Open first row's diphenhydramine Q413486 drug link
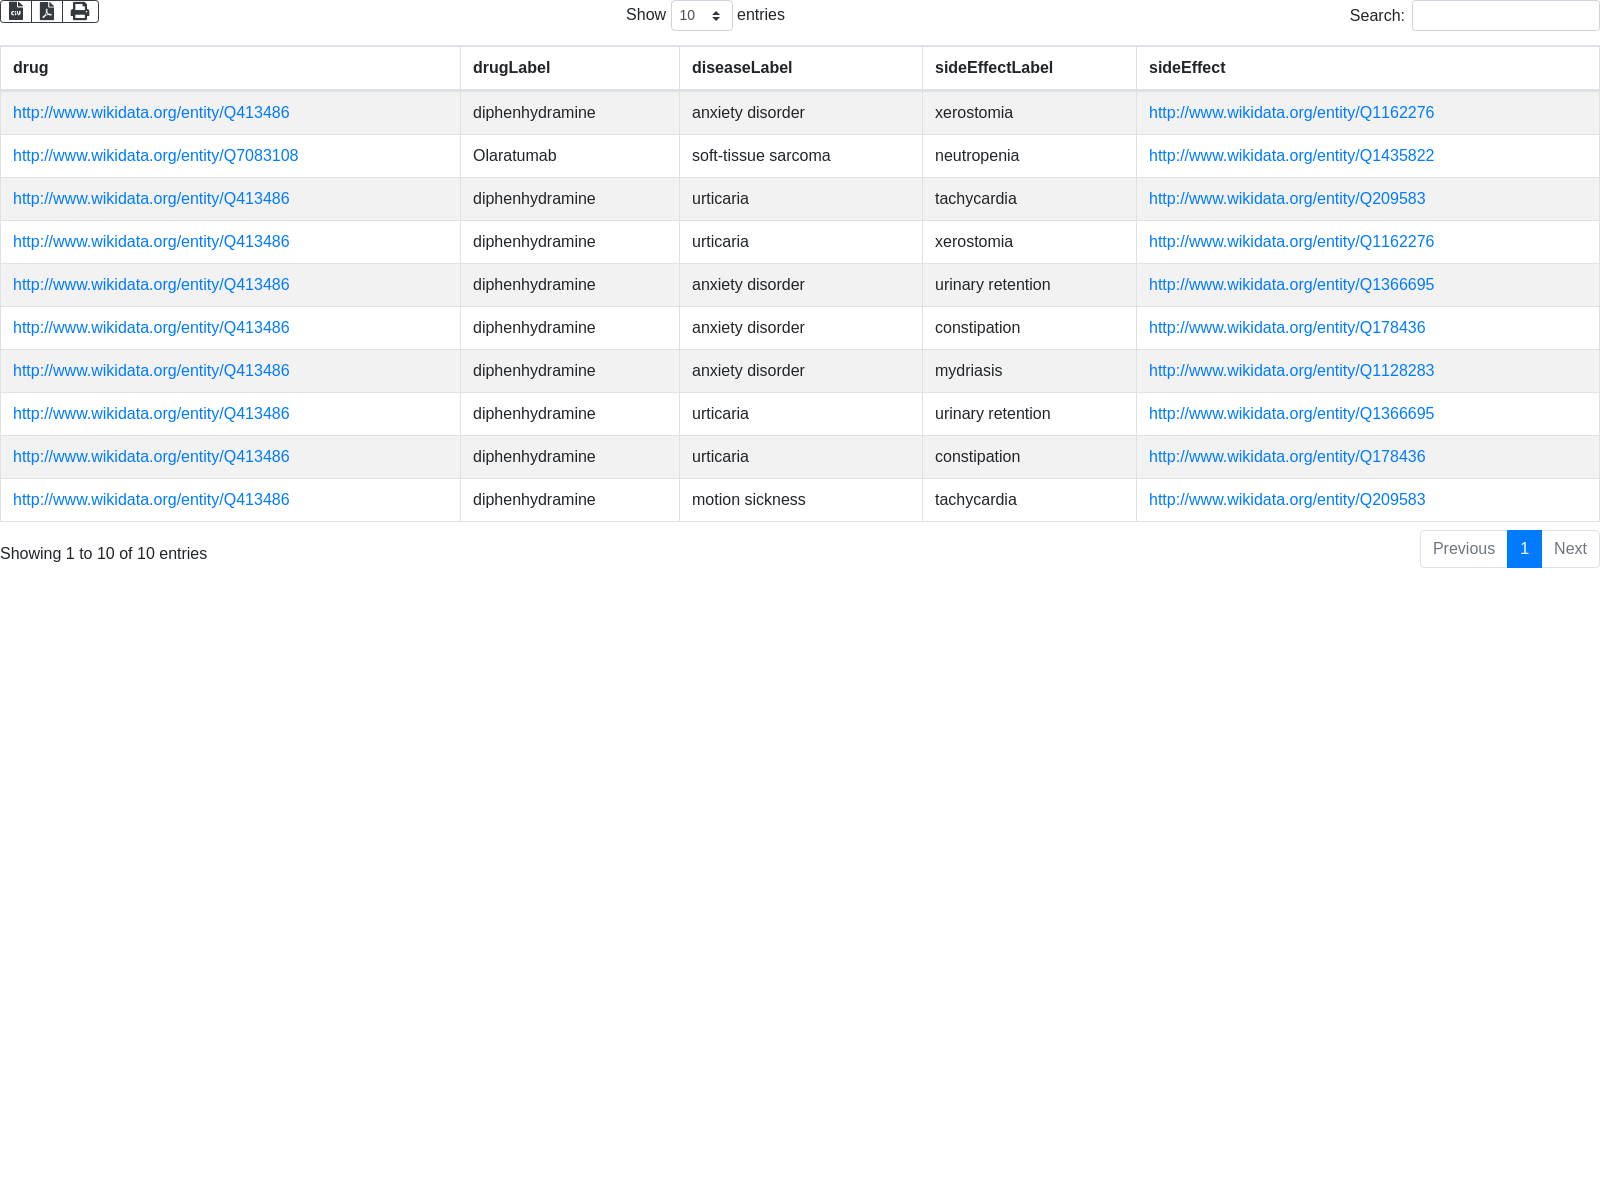Viewport: 1600px width, 1200px height. coord(151,113)
